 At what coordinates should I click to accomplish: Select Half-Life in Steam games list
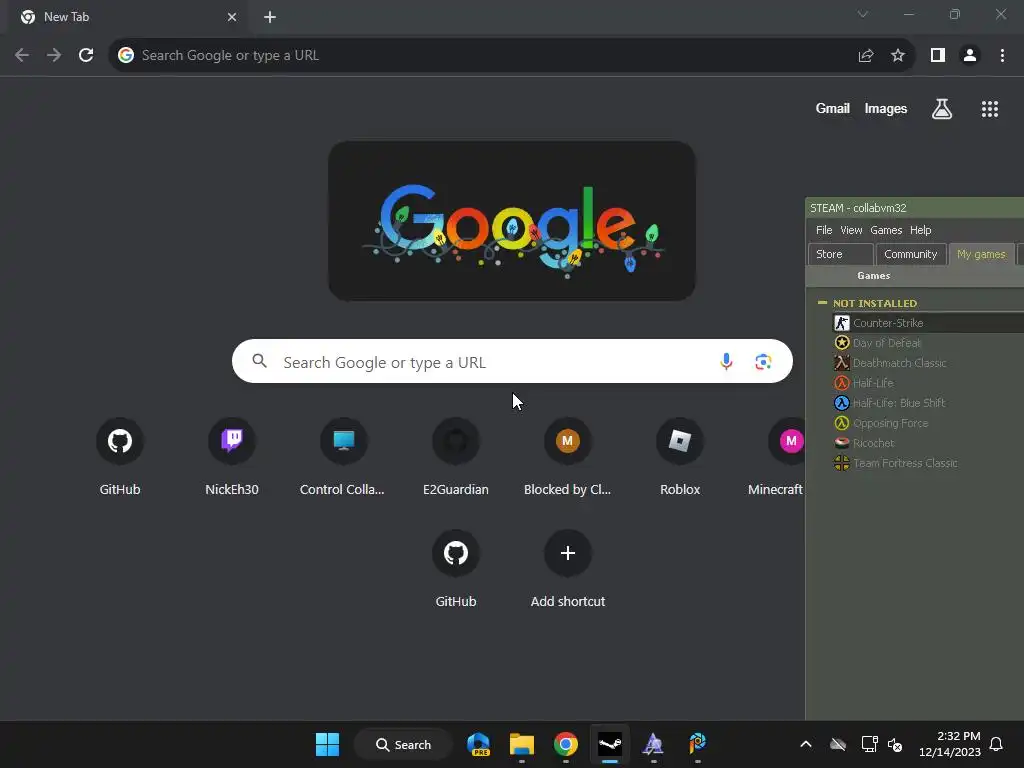(x=927, y=383)
